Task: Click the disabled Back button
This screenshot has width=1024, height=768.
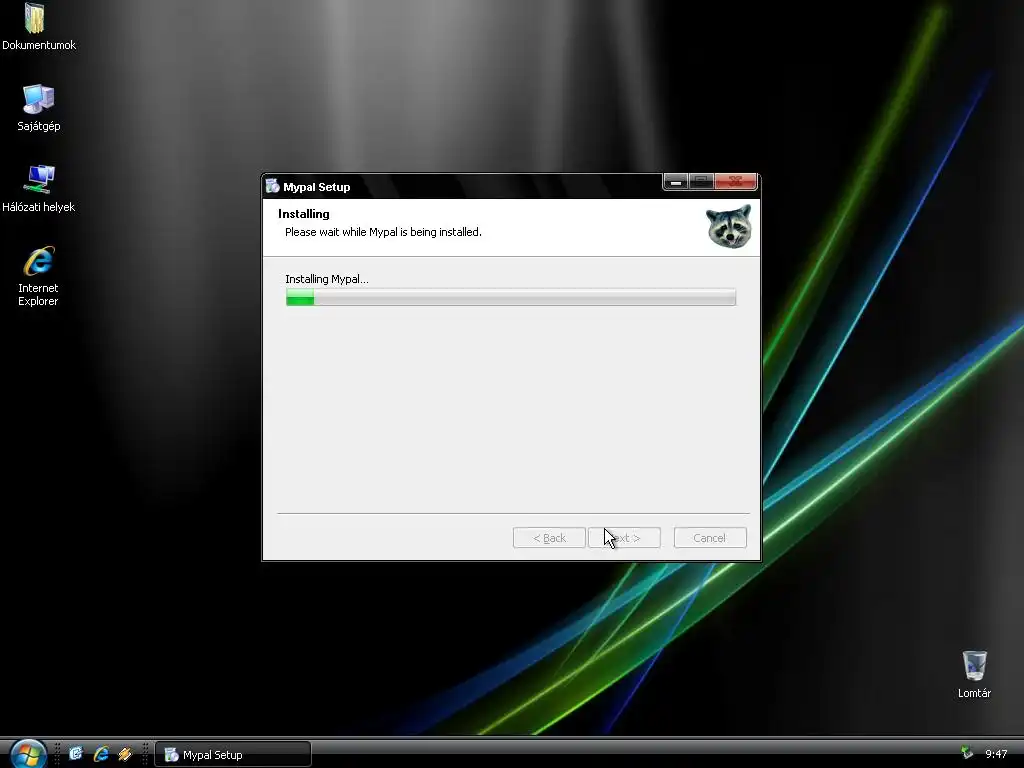Action: 549,537
